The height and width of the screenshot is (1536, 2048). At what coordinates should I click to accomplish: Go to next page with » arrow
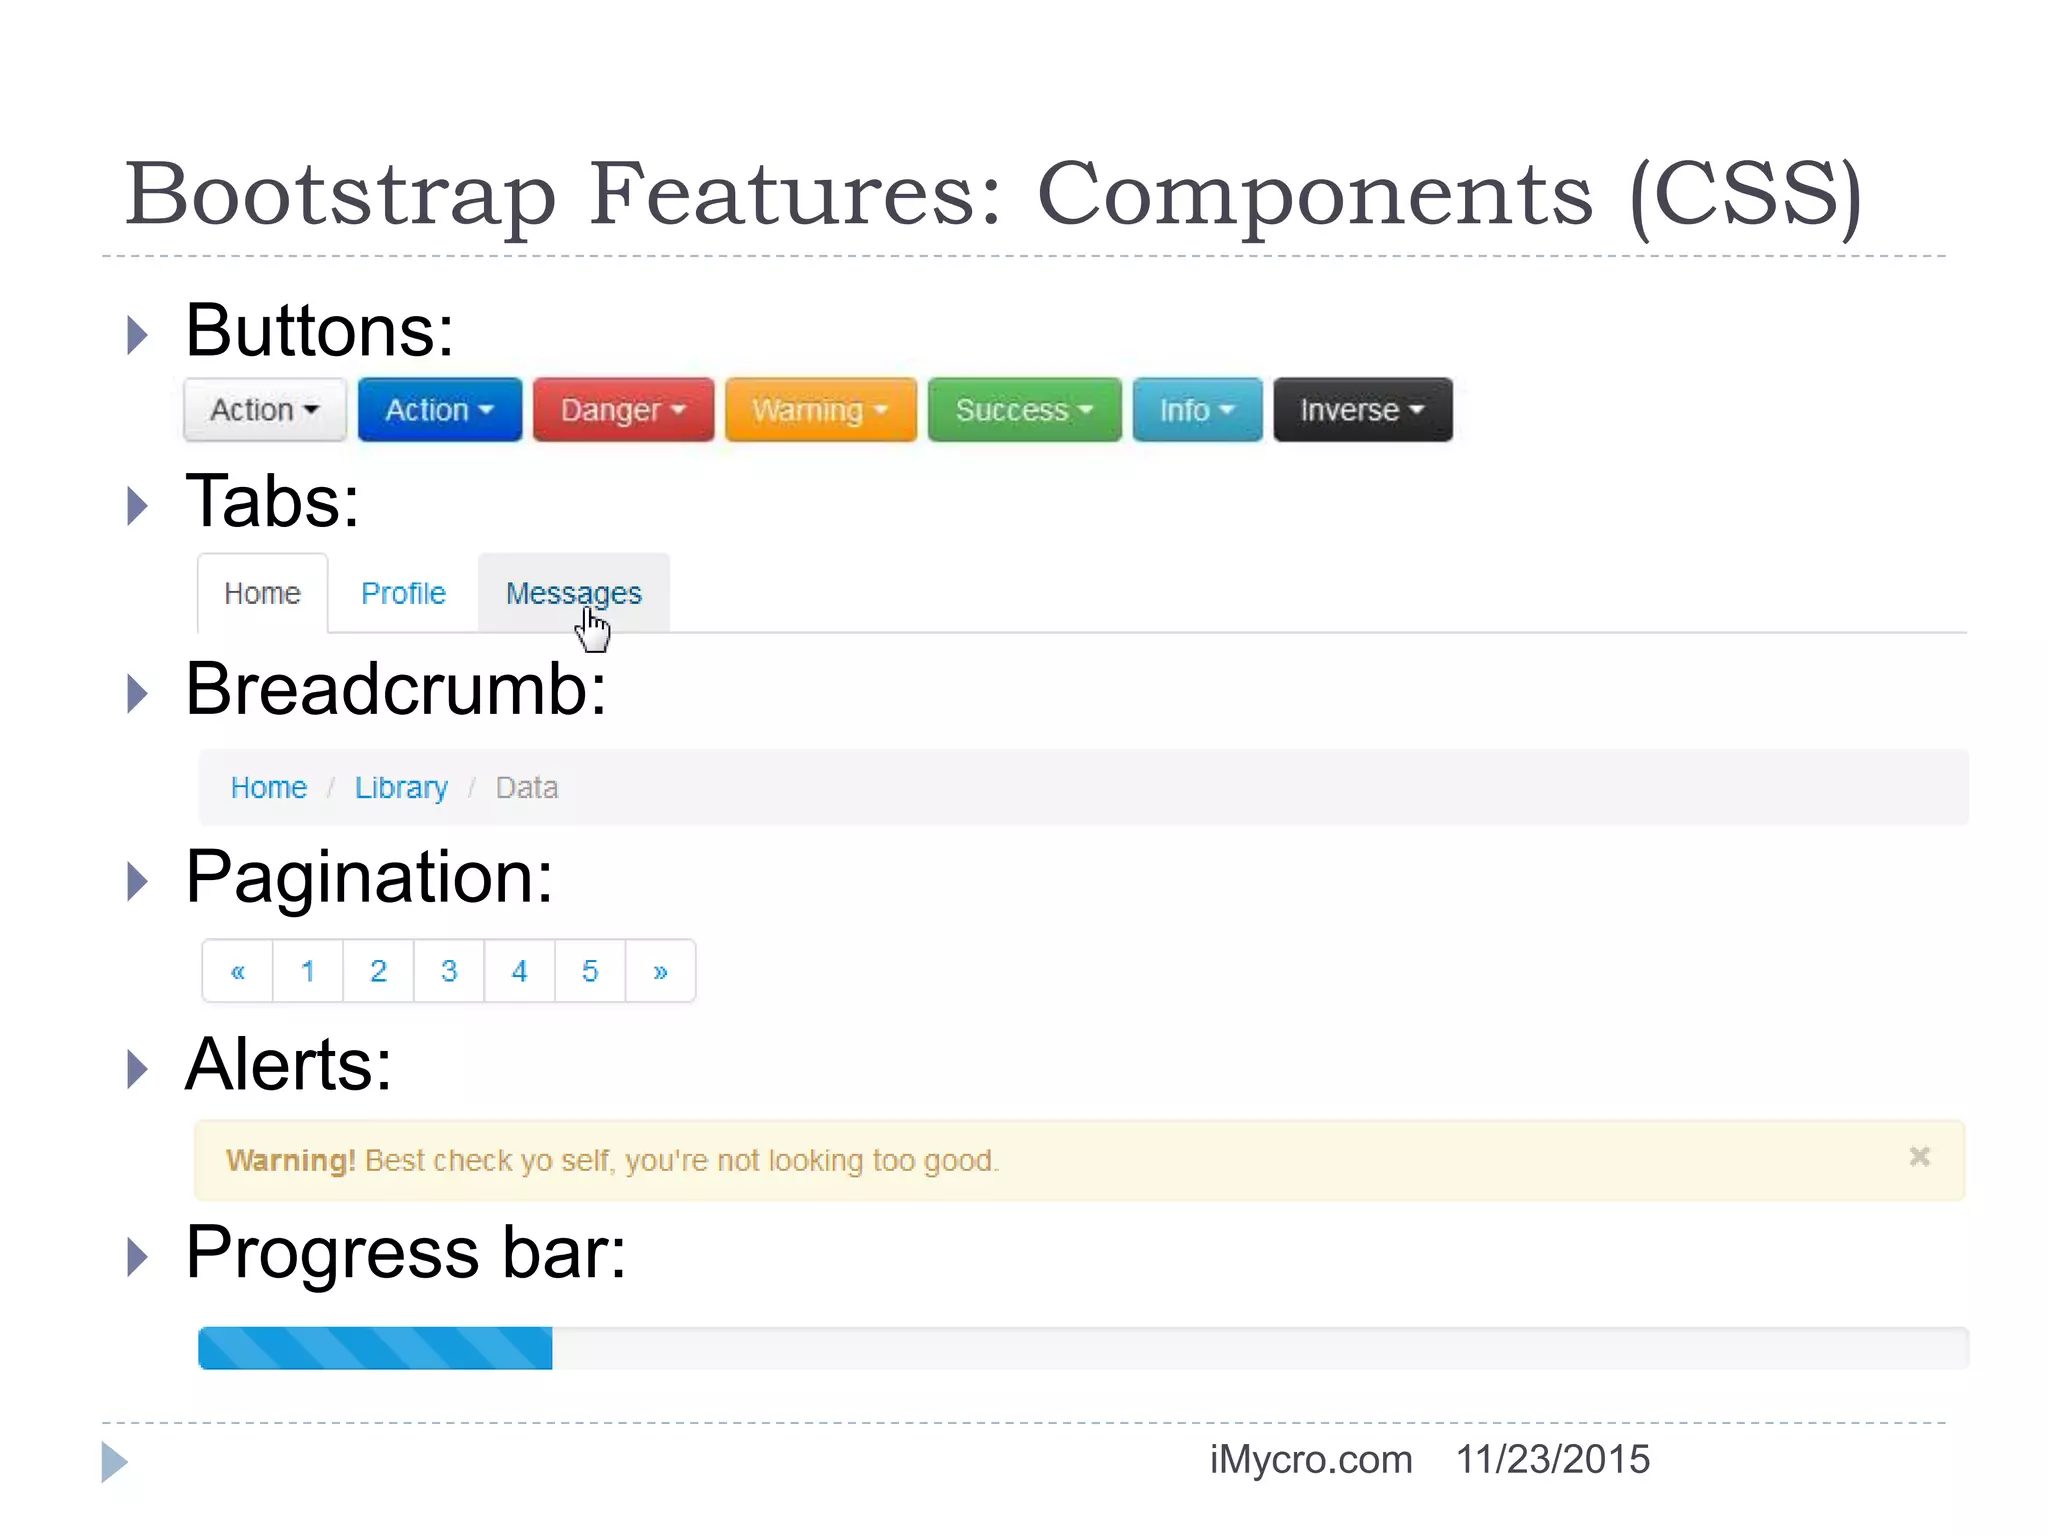pos(660,971)
